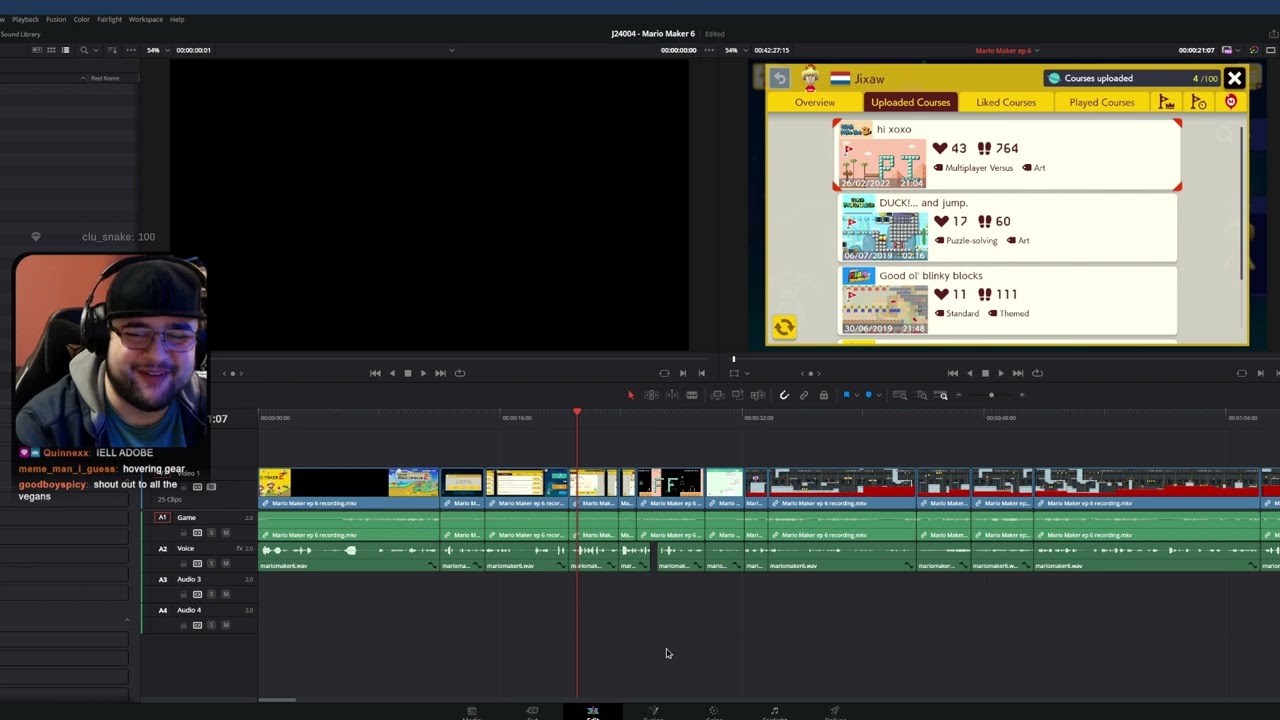
Task: Click the timeline horizontal scrollbar
Action: [278, 700]
